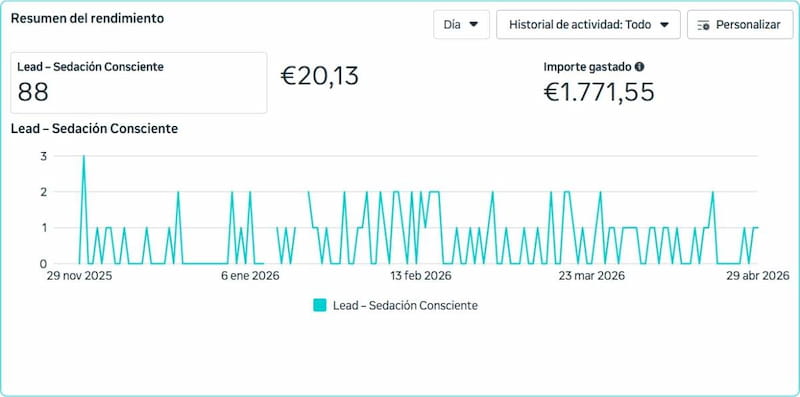
Task: Open Historial de actividad: Todo dropdown
Action: point(588,24)
